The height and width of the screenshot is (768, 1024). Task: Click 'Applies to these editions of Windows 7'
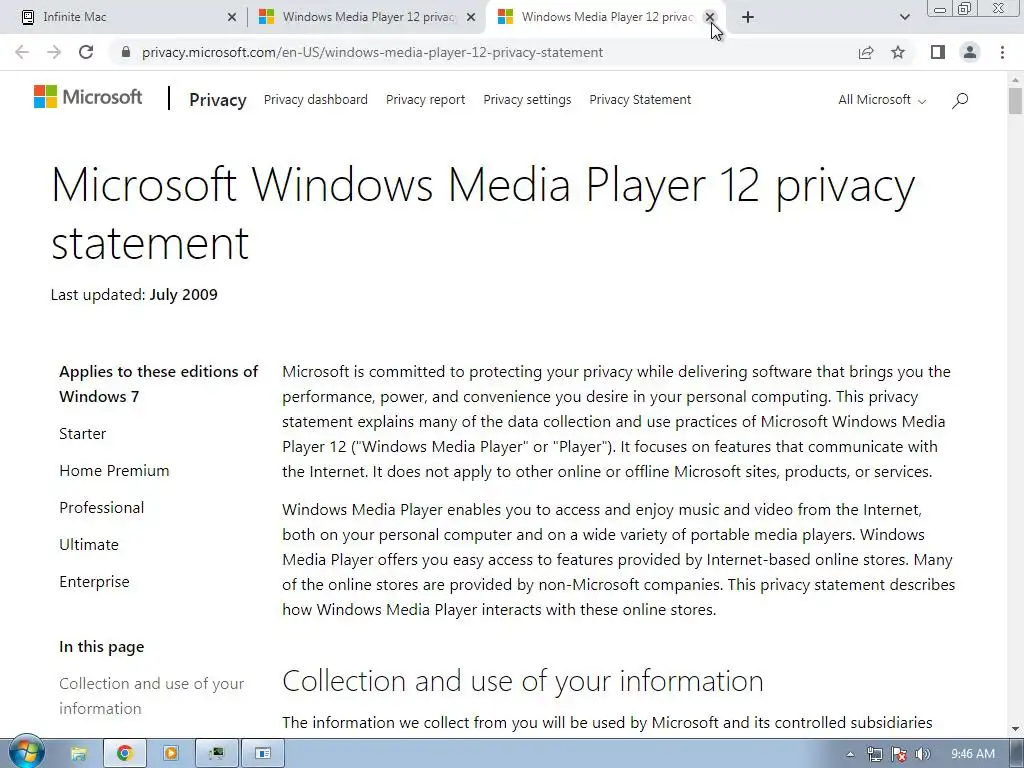[x=159, y=384]
